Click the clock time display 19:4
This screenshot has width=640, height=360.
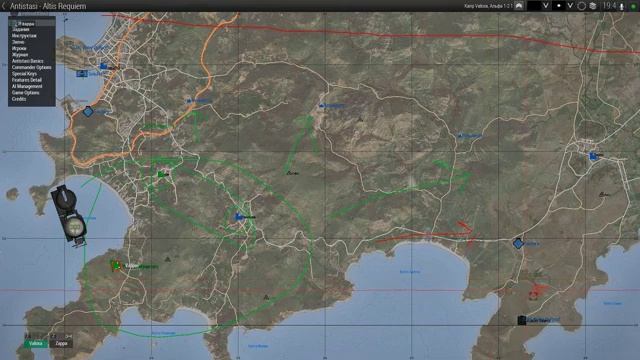coord(609,6)
